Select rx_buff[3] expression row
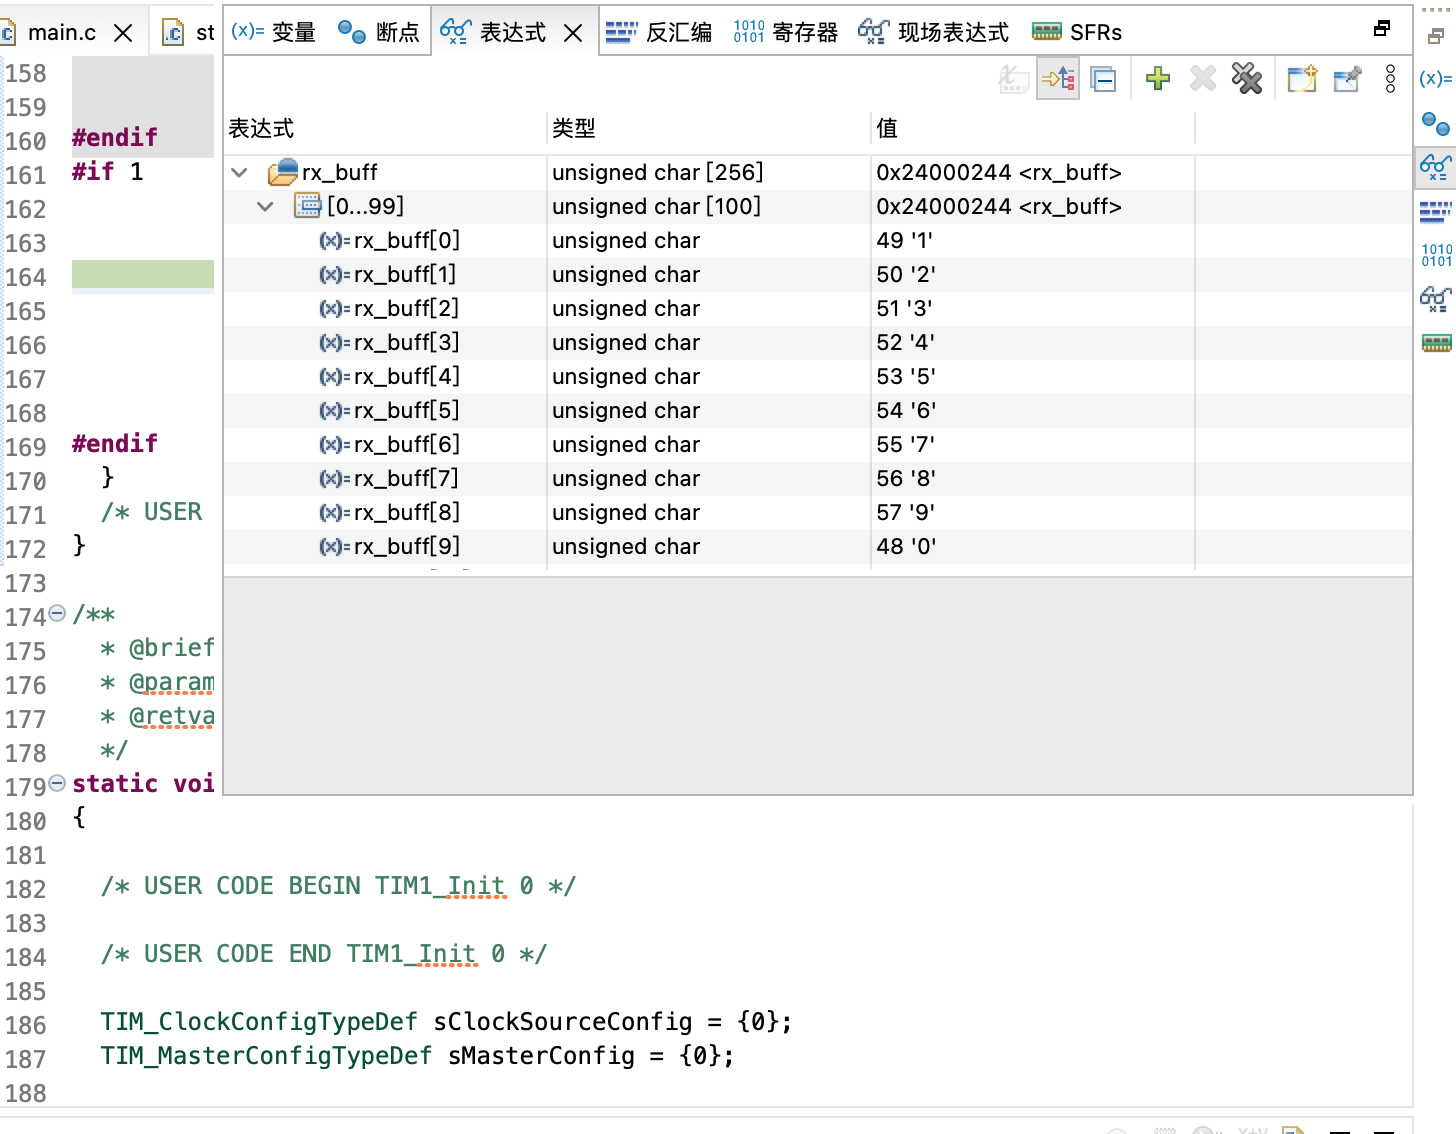Image resolution: width=1456 pixels, height=1134 pixels. 817,342
